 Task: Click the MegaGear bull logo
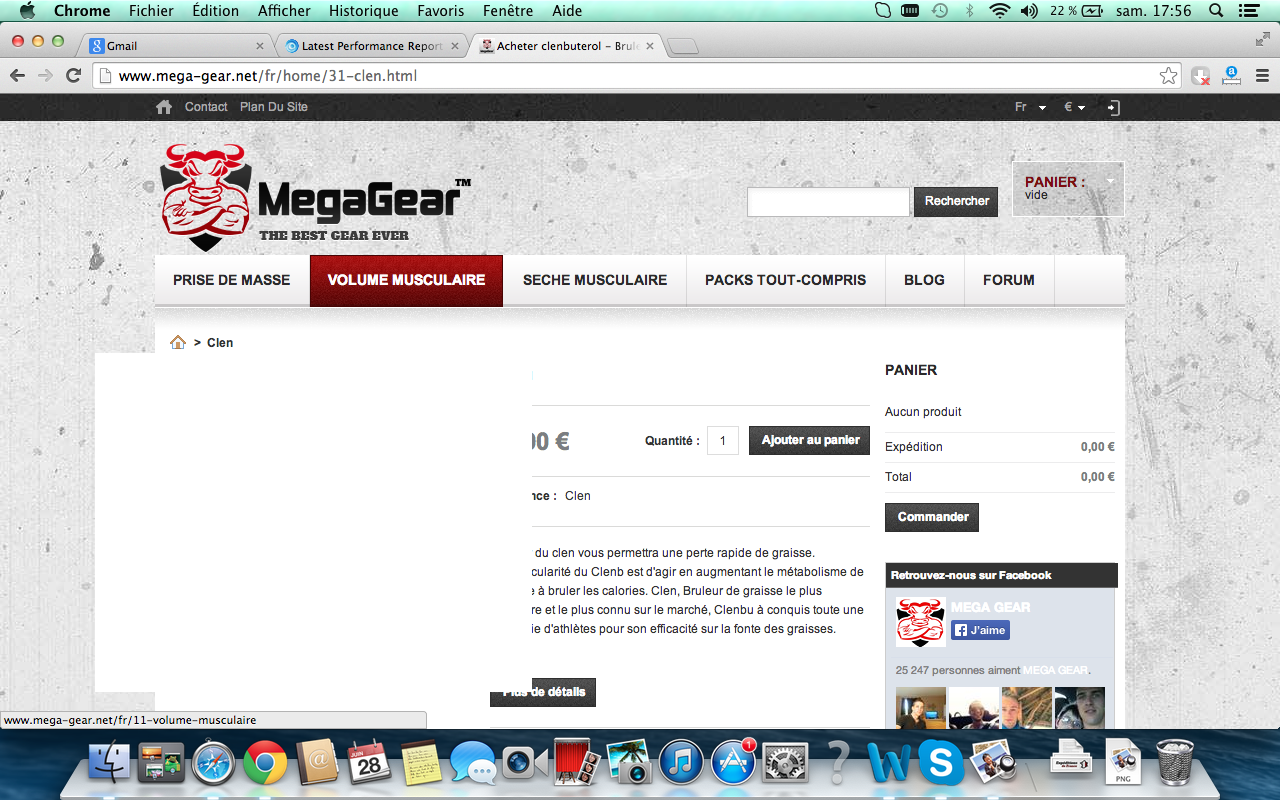point(206,197)
